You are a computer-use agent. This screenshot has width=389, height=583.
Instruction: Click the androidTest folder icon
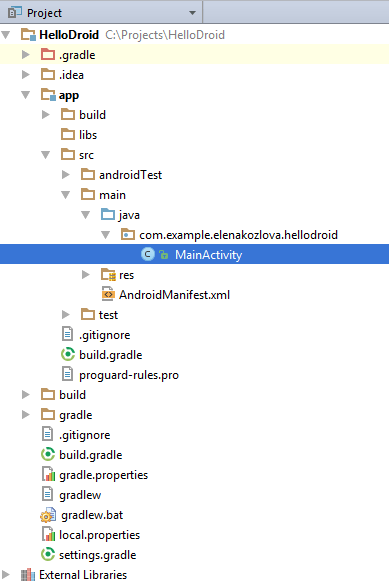click(88, 174)
